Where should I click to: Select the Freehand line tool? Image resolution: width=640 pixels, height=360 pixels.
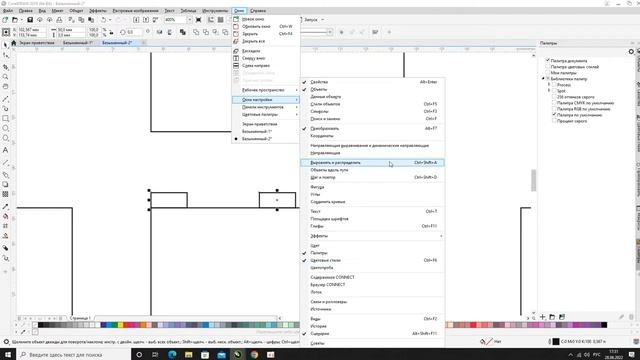5,99
